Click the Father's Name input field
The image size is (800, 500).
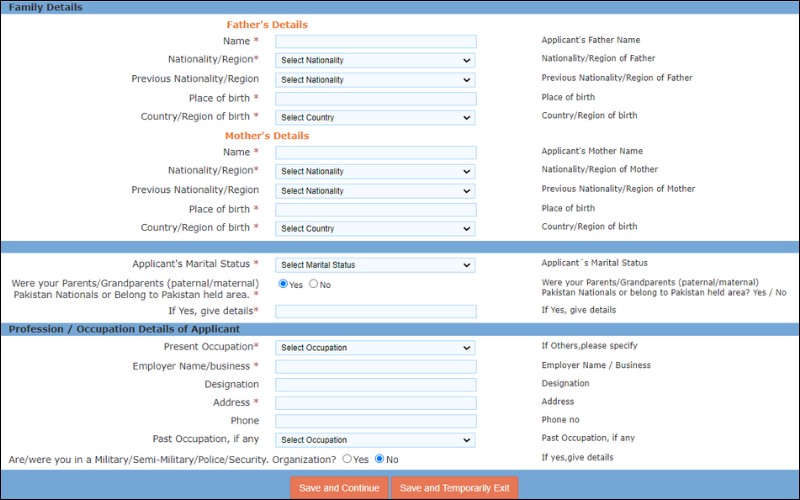(x=375, y=41)
